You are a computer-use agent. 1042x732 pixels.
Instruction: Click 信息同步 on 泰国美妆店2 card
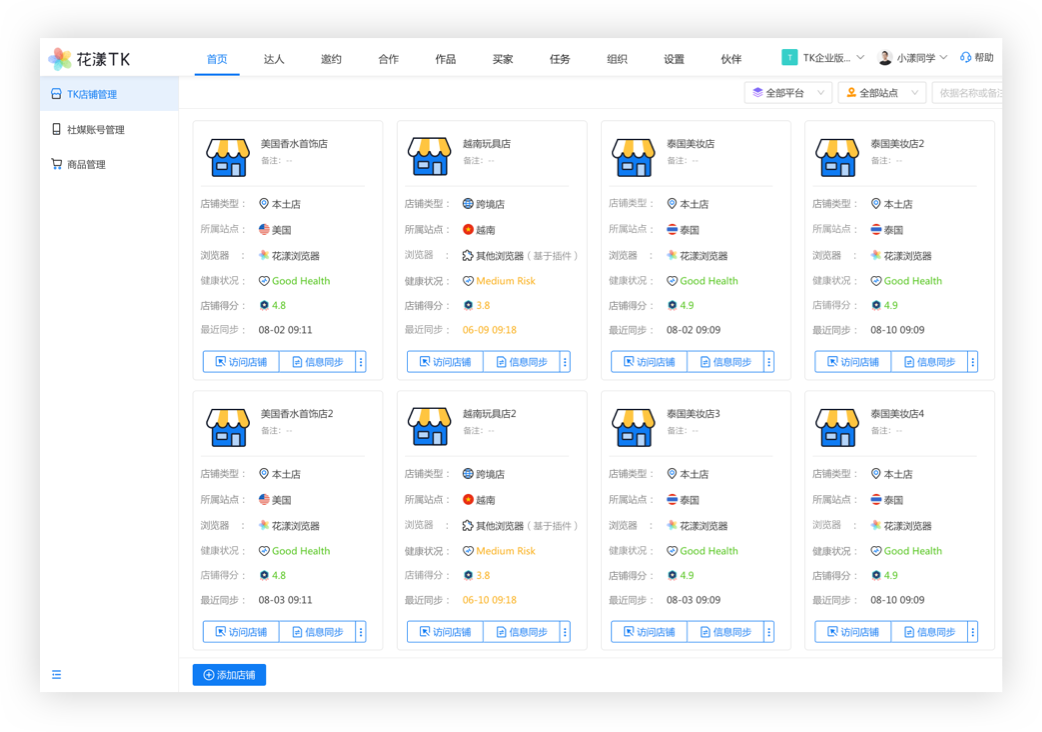click(929, 362)
